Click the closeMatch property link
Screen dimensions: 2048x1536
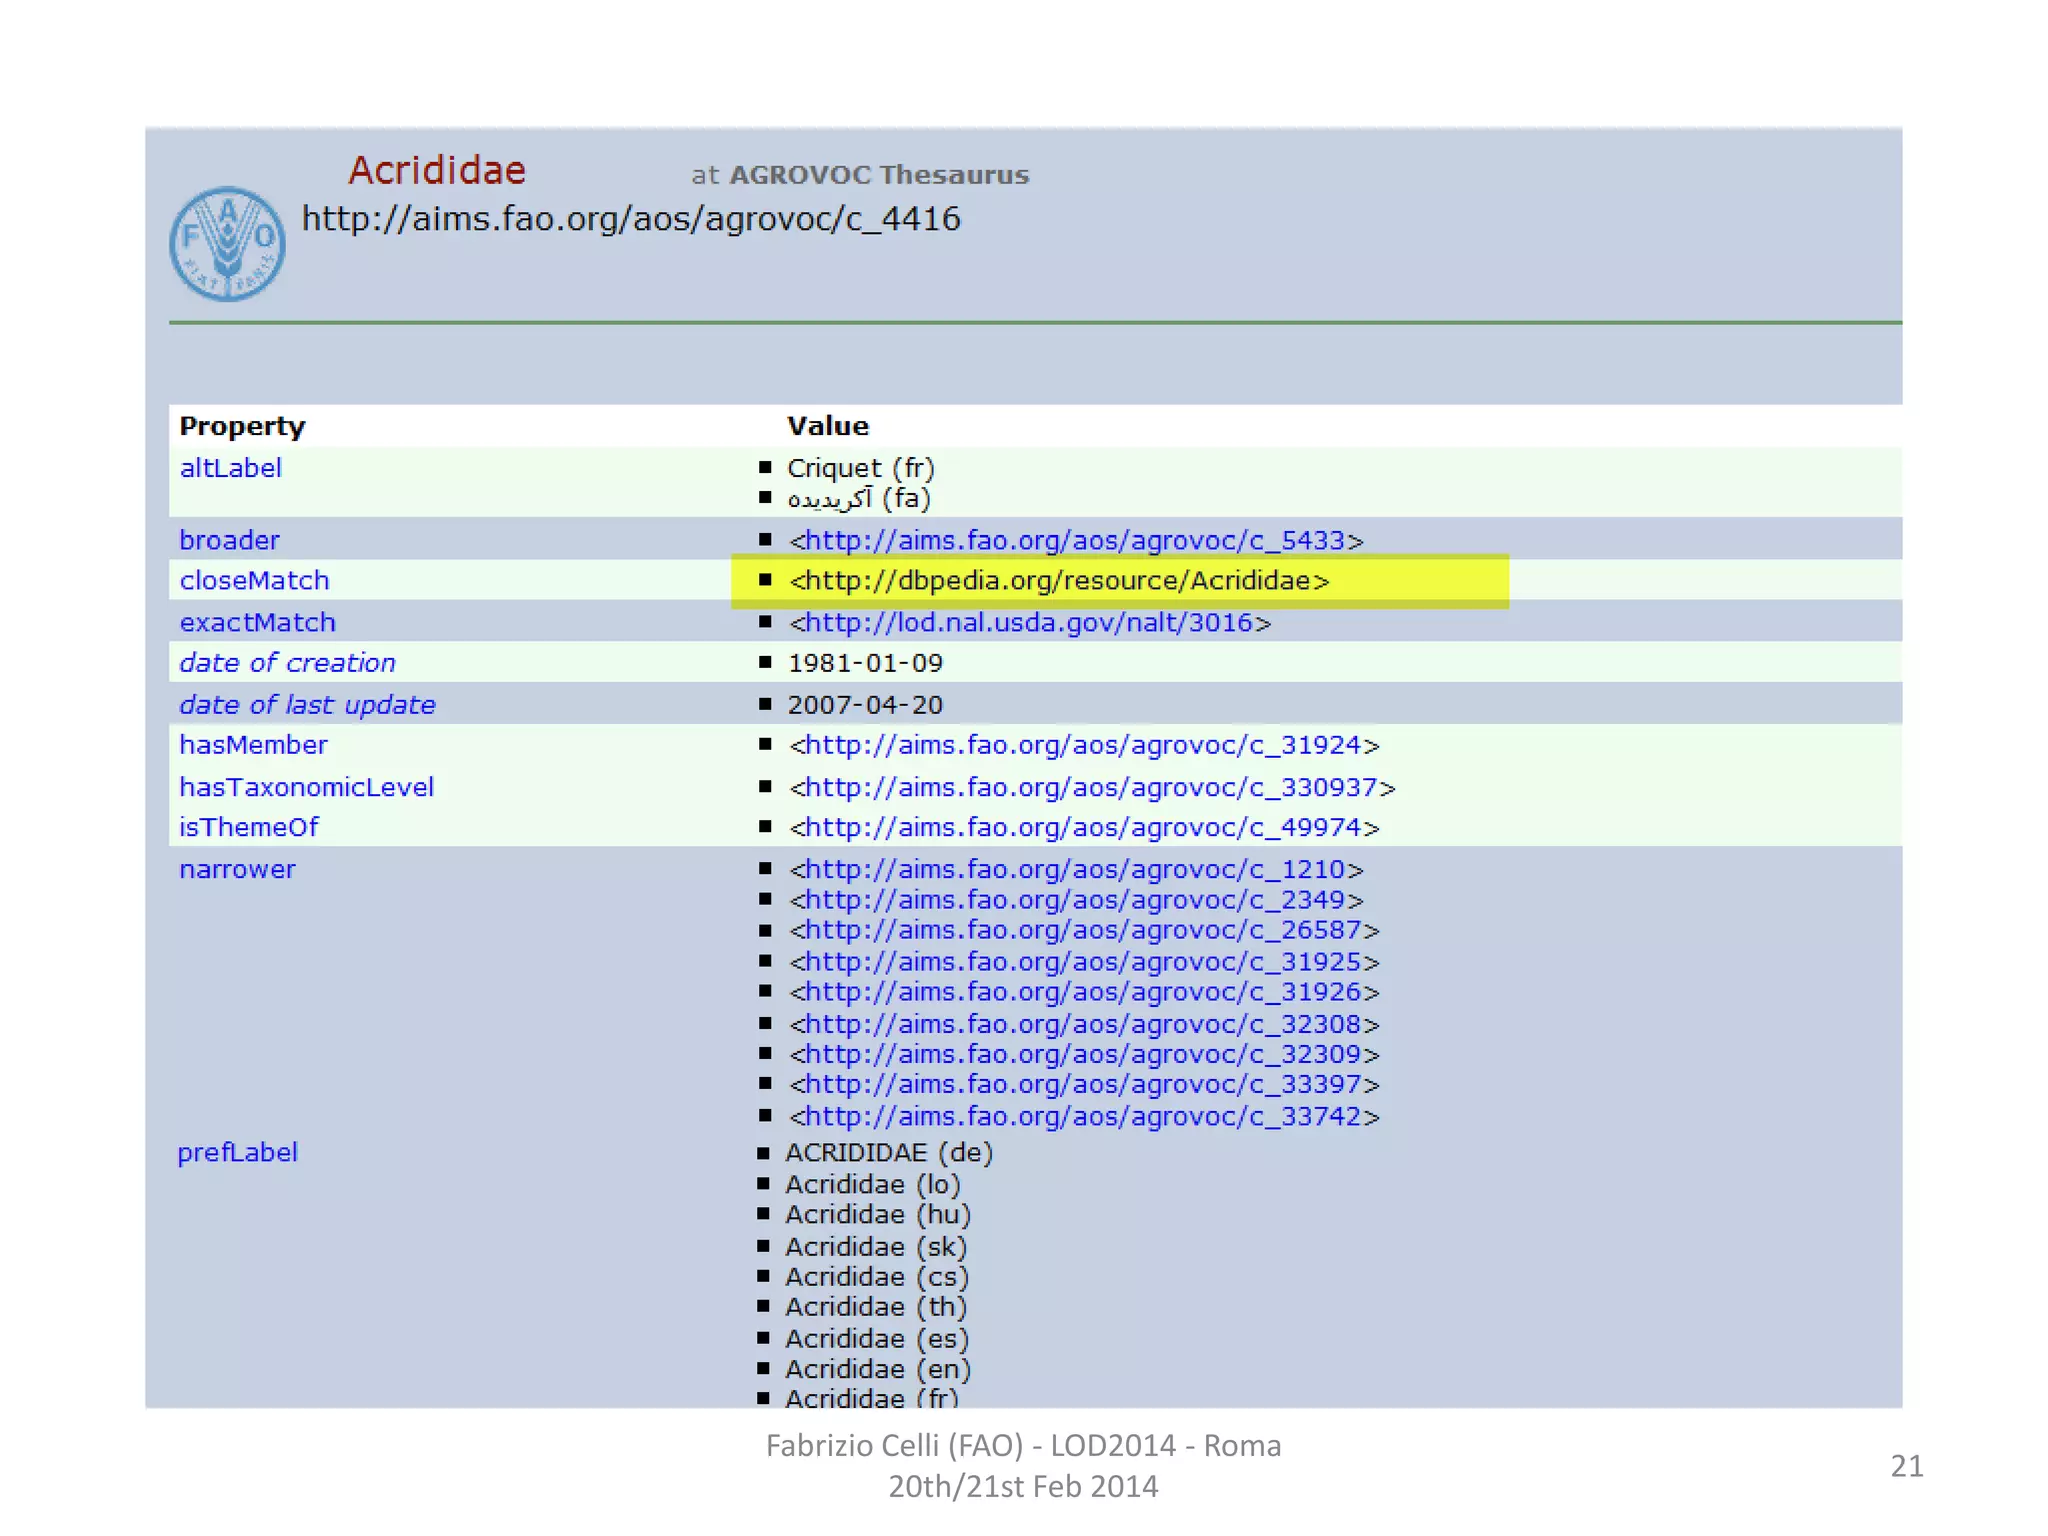pyautogui.click(x=254, y=580)
